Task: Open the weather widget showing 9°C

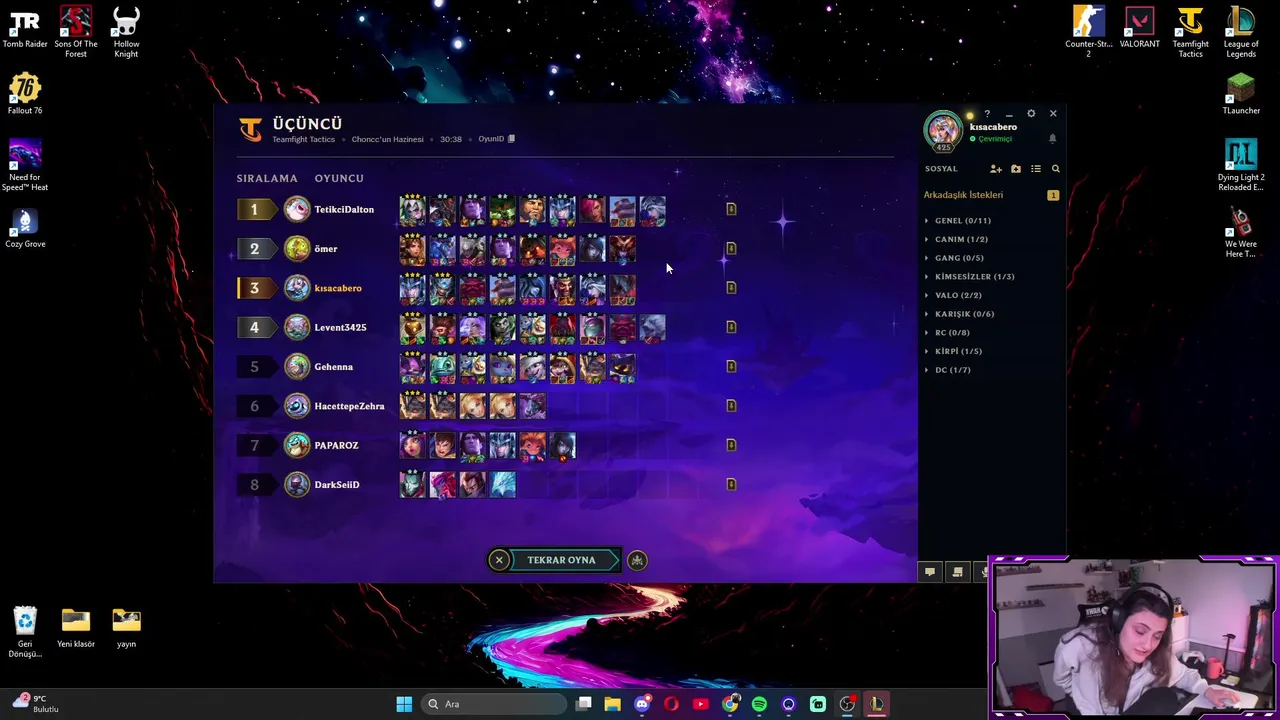Action: pos(35,704)
